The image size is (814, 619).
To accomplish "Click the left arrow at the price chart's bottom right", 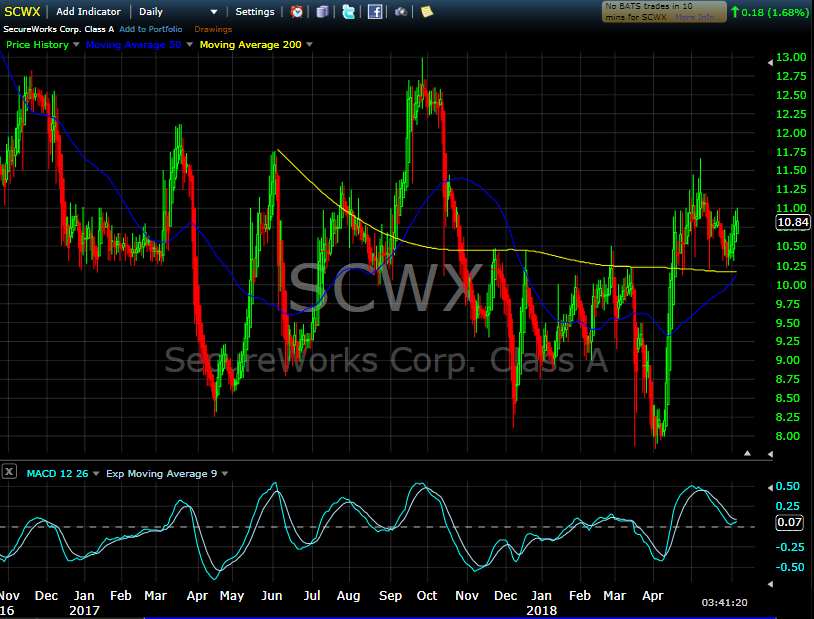I will 770,454.
